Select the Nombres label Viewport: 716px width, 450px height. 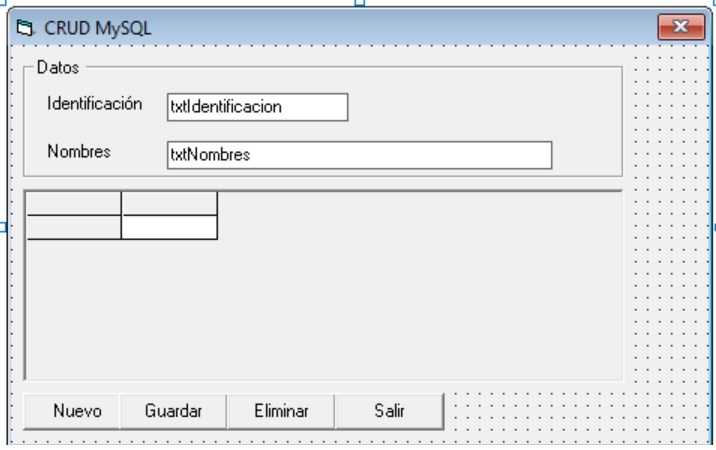point(78,151)
